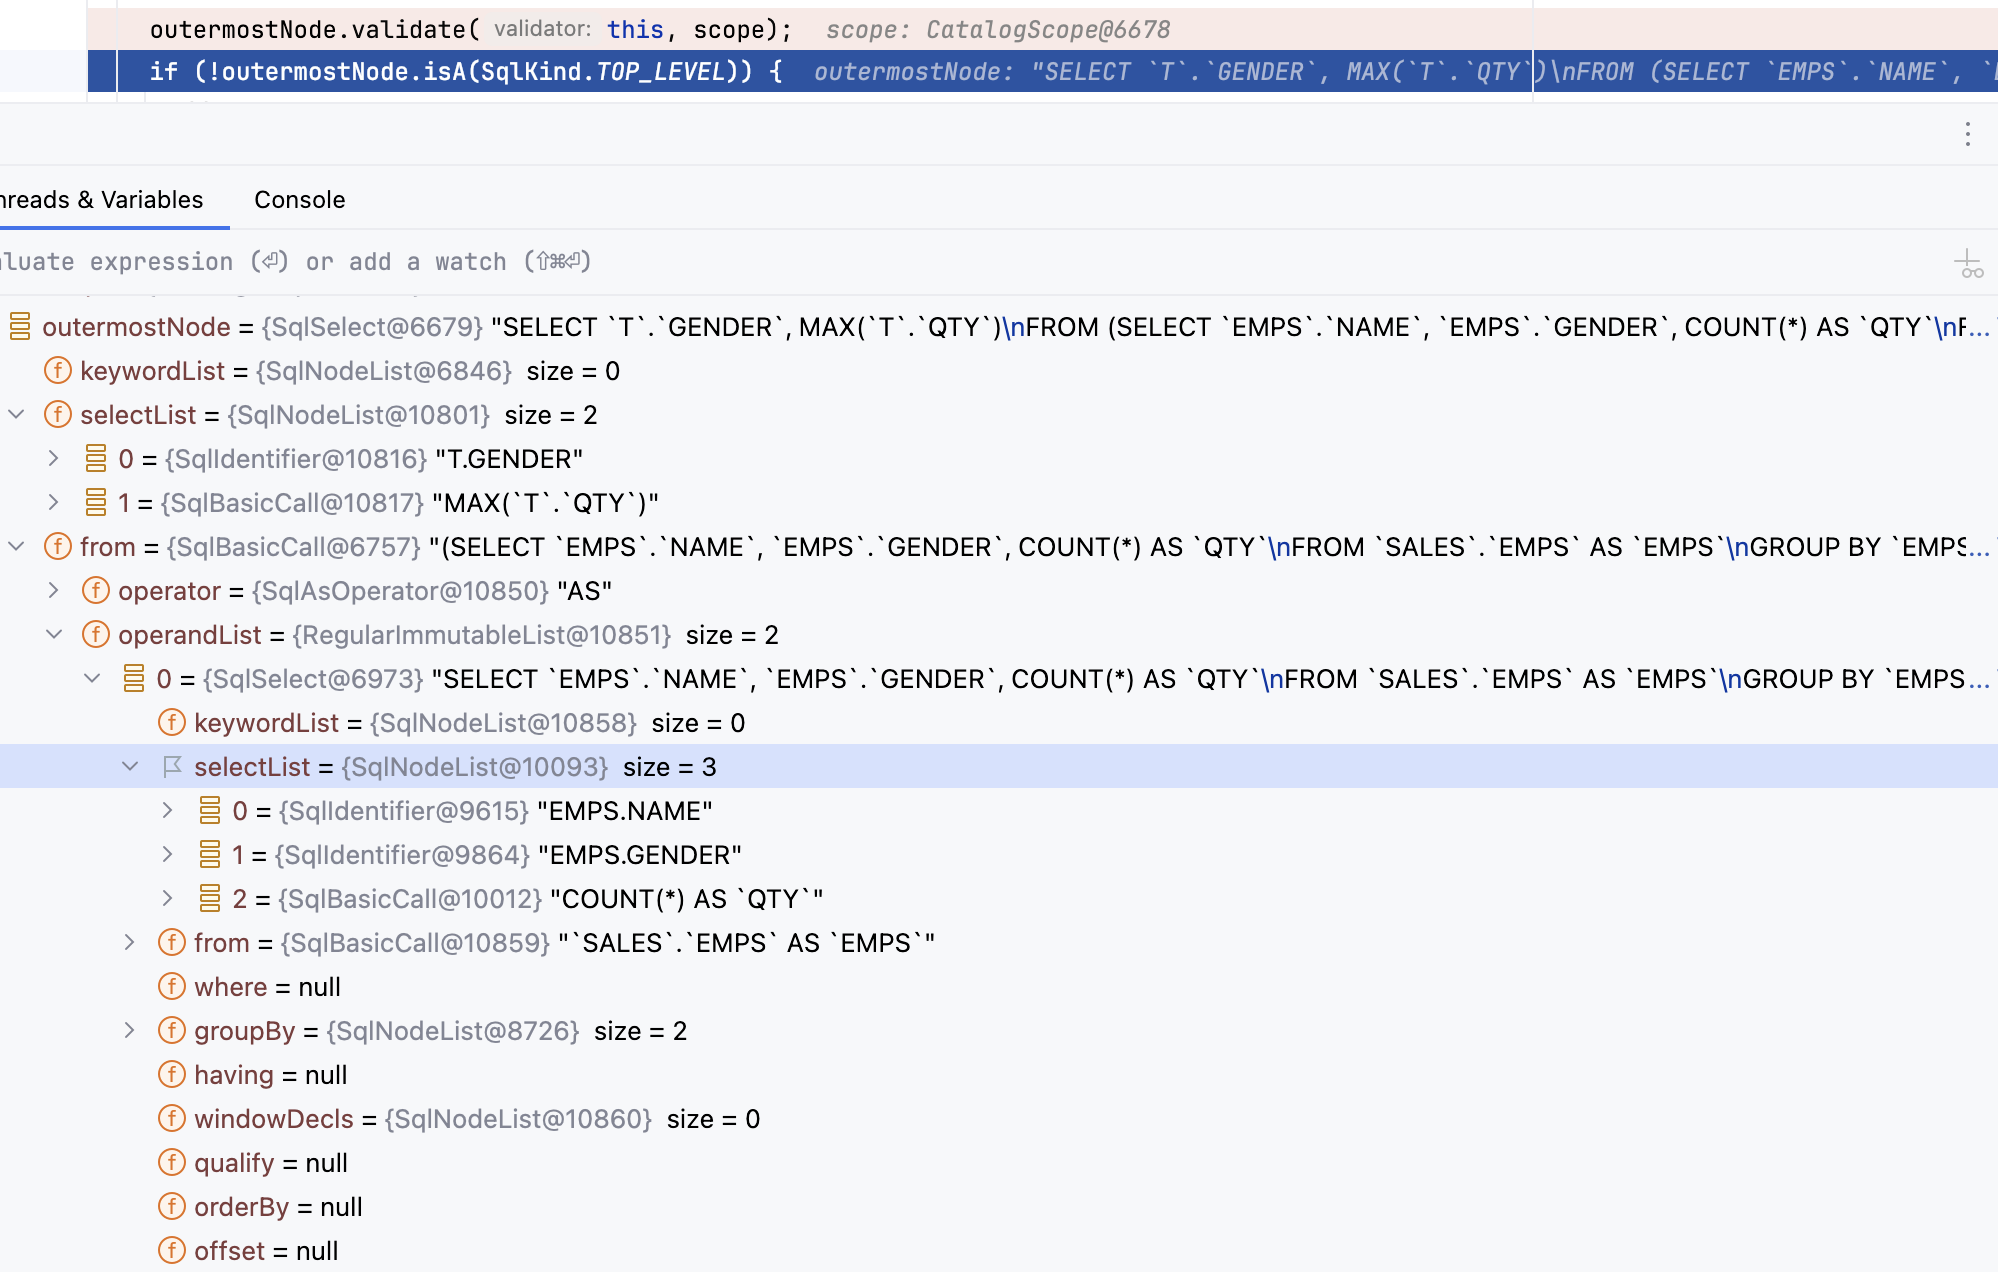Open the Threads & Variables tab

pos(100,200)
